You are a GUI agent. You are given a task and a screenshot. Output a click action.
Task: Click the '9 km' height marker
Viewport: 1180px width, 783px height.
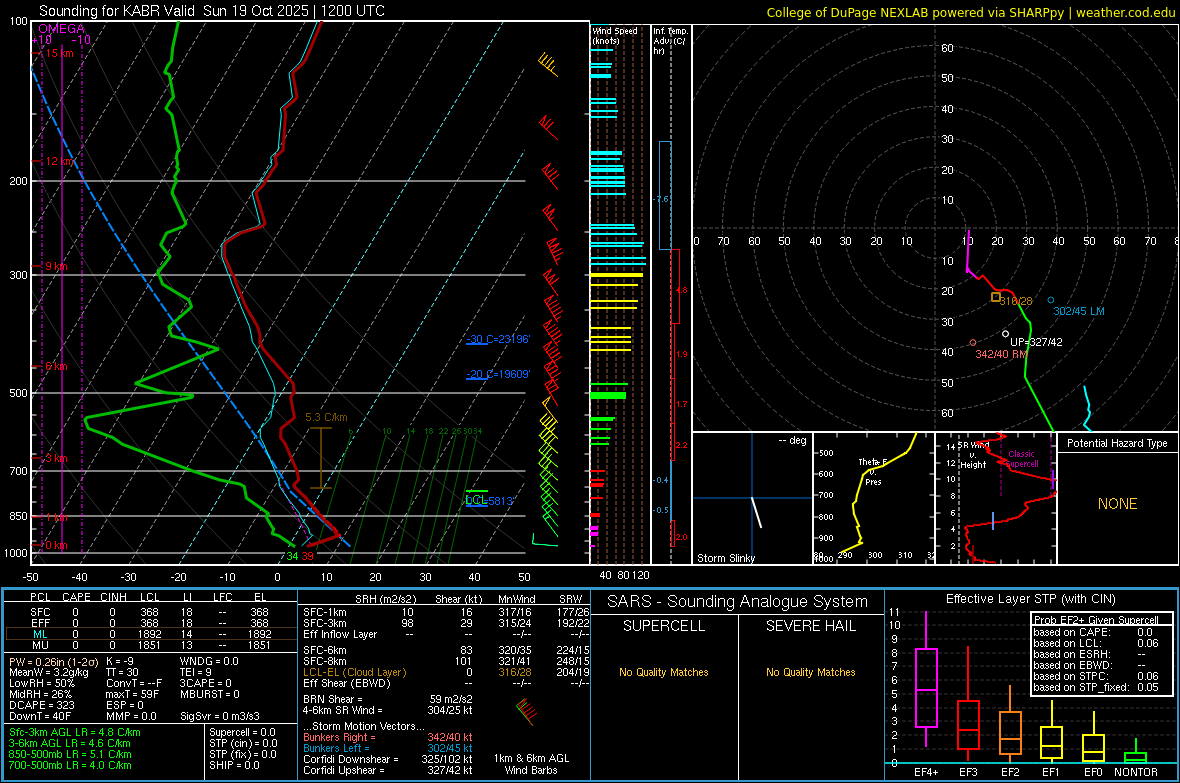(56, 267)
